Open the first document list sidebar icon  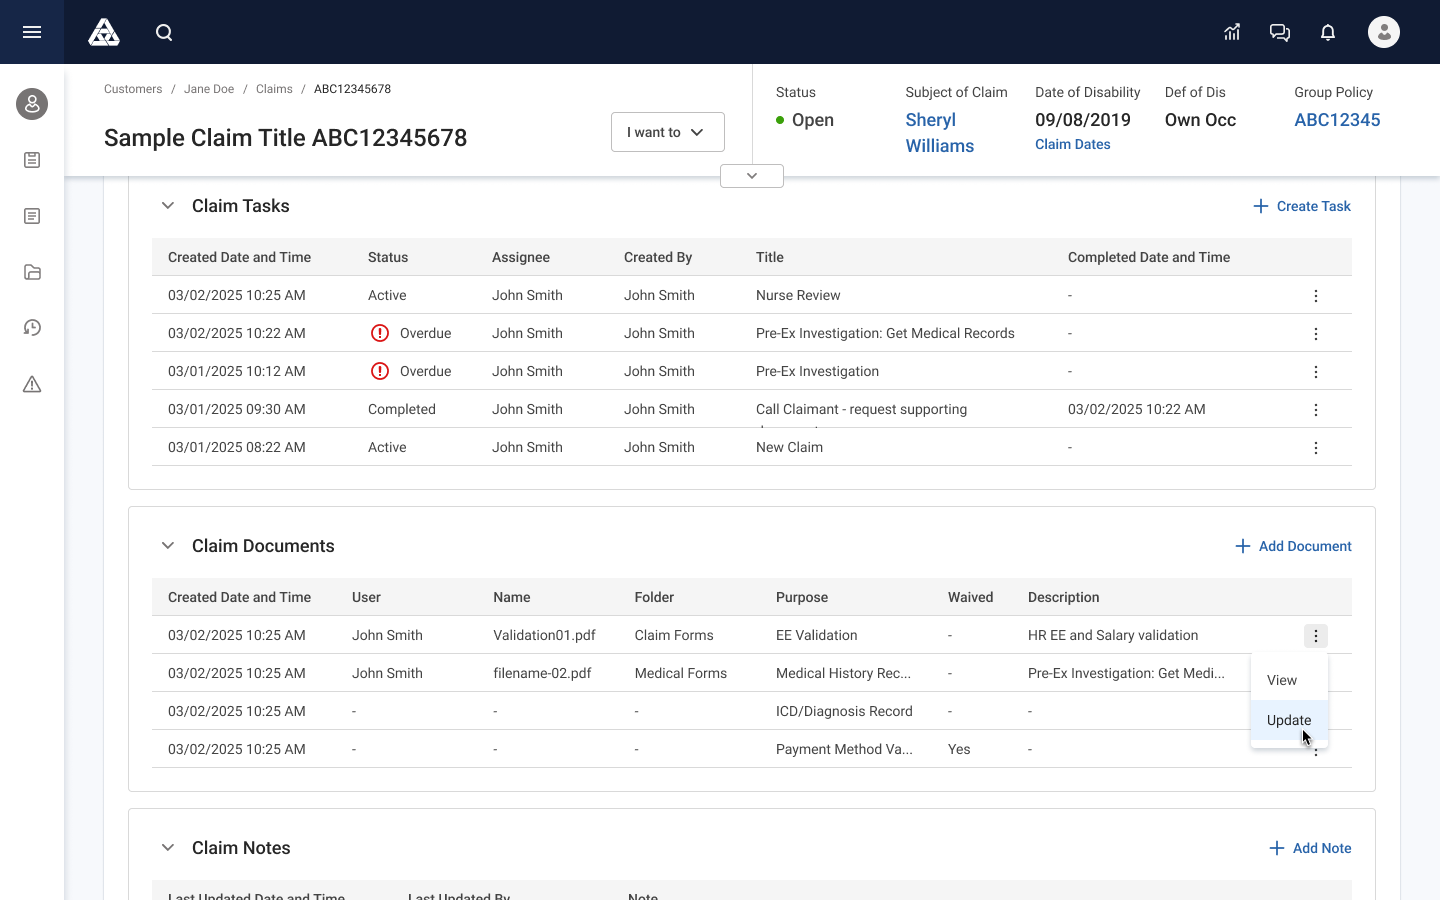coord(32,160)
